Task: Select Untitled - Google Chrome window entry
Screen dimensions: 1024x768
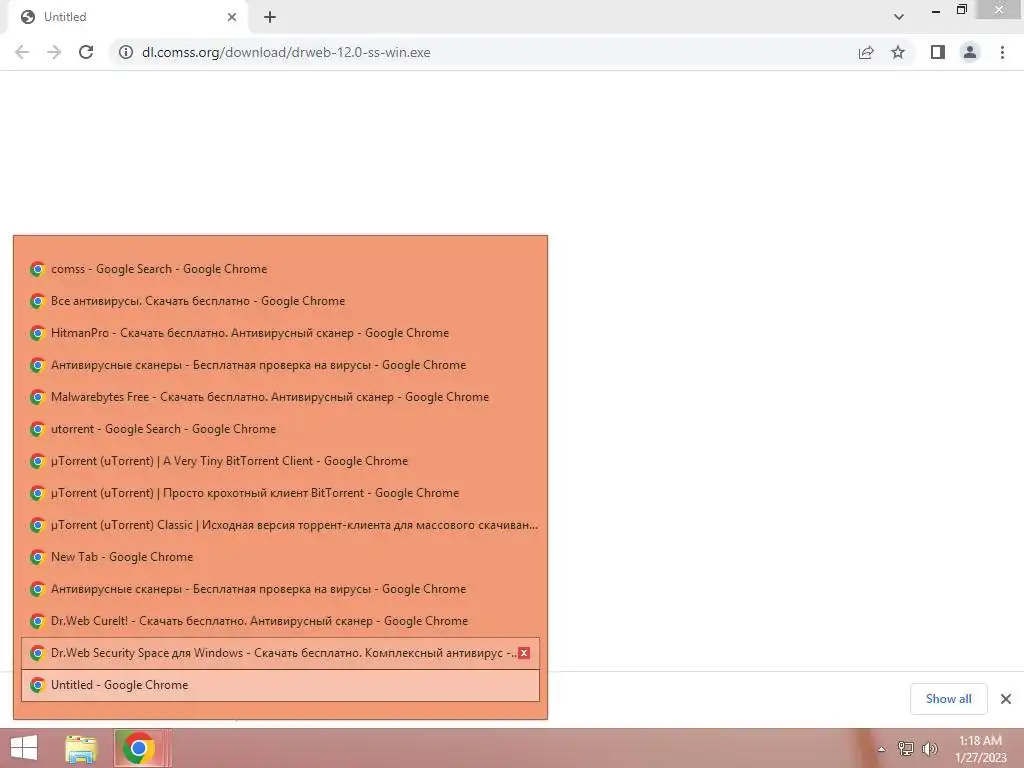Action: (280, 685)
